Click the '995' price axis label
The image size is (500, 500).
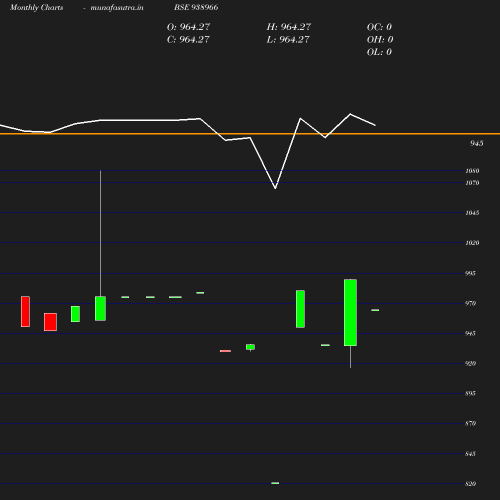pos(470,273)
